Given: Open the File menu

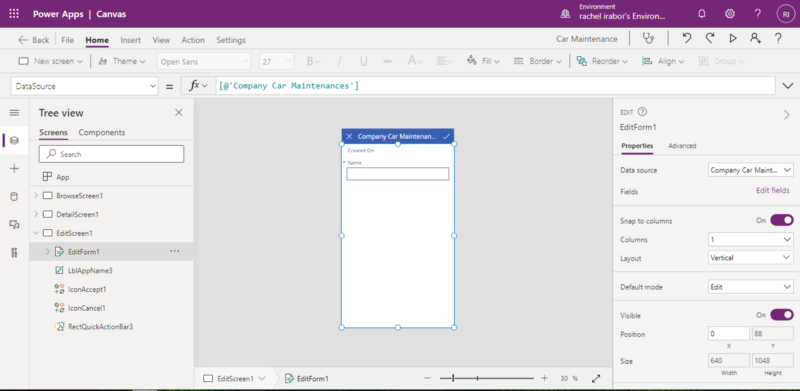Looking at the screenshot, I should point(67,40).
